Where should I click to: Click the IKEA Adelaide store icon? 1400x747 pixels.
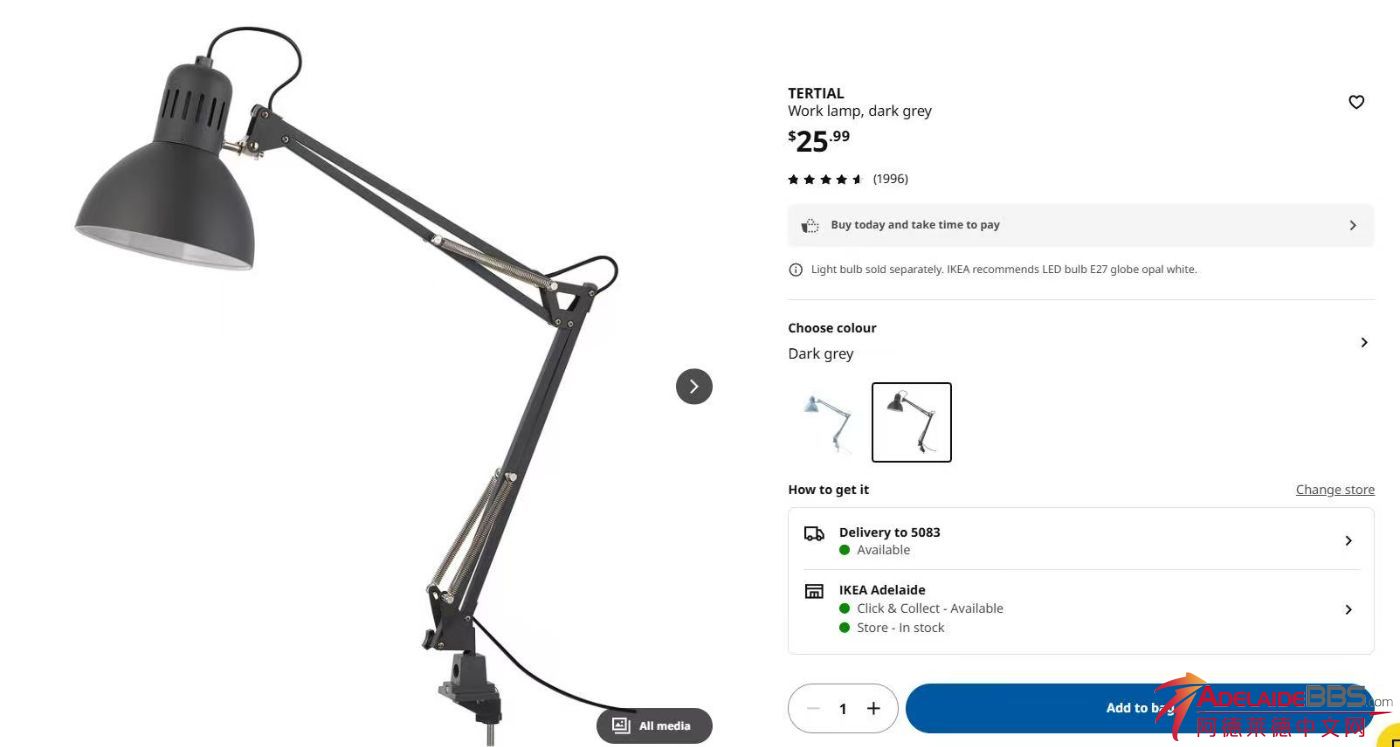pos(814,591)
